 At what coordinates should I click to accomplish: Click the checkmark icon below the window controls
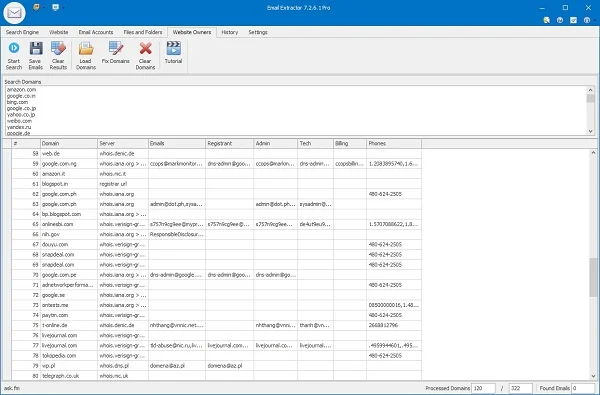pyautogui.click(x=573, y=20)
